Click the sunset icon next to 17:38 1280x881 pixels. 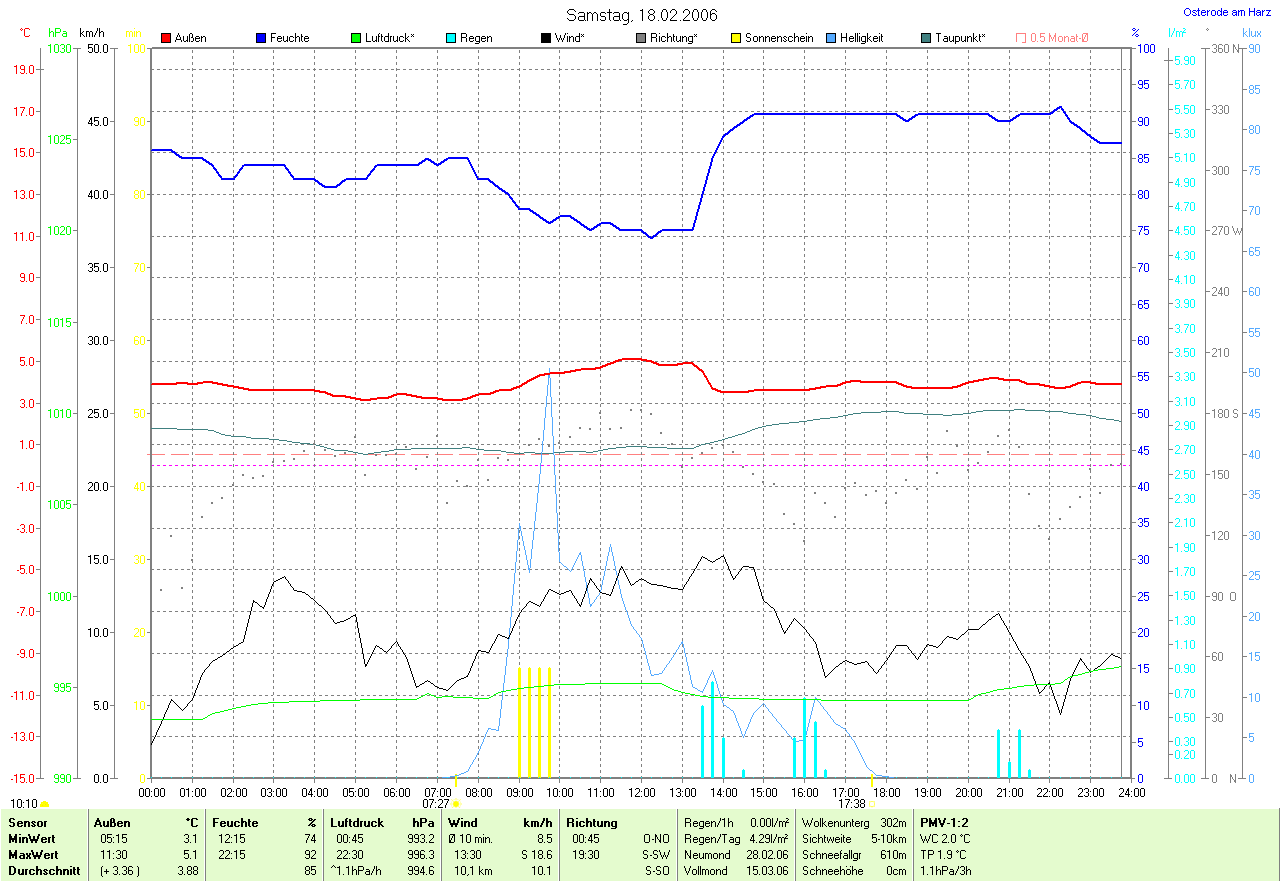pyautogui.click(x=872, y=803)
